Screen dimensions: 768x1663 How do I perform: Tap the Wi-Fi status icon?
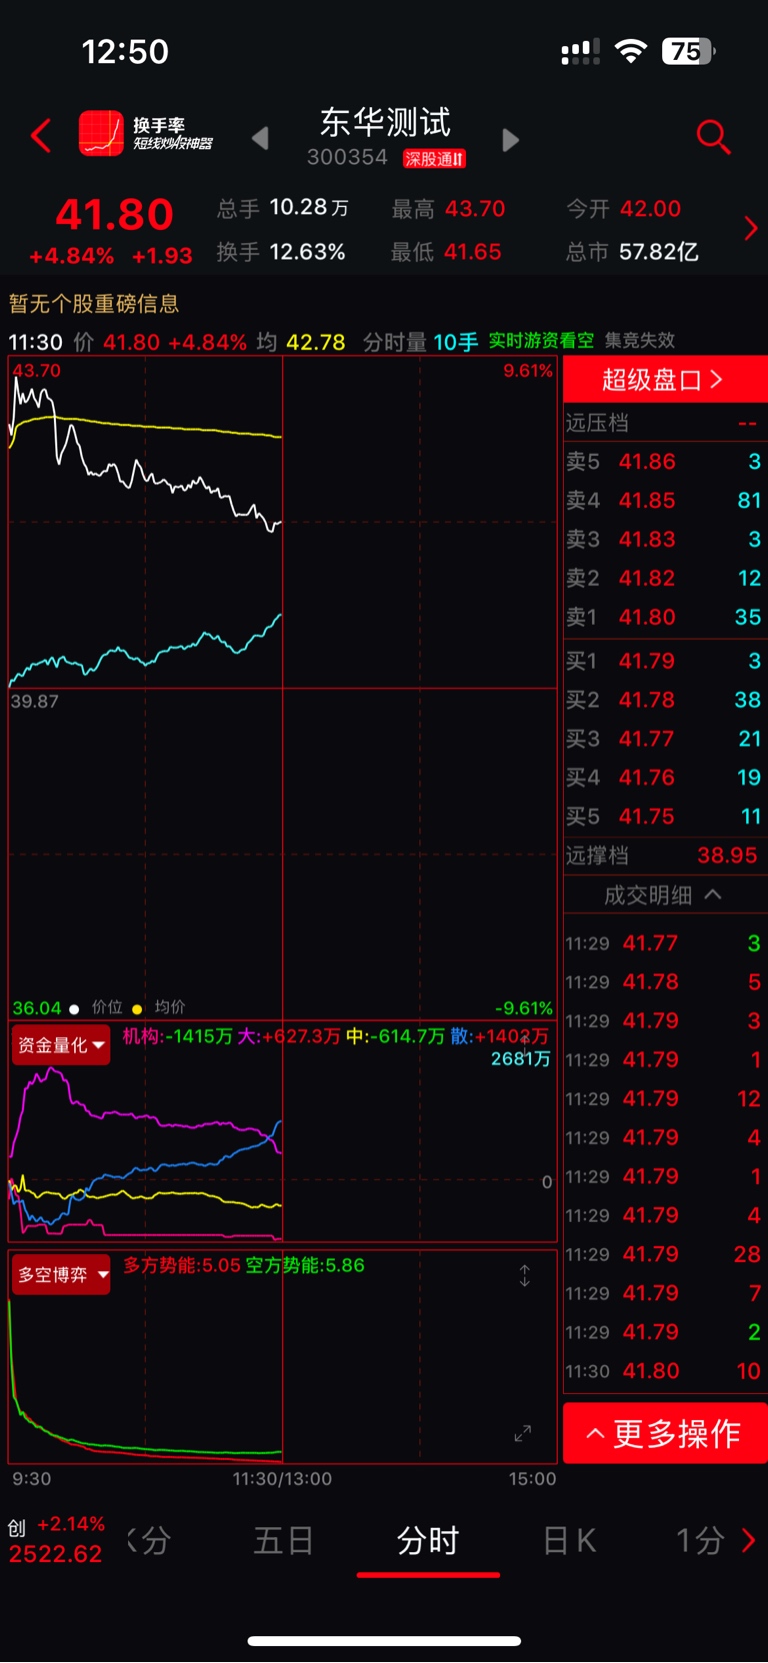point(630,51)
